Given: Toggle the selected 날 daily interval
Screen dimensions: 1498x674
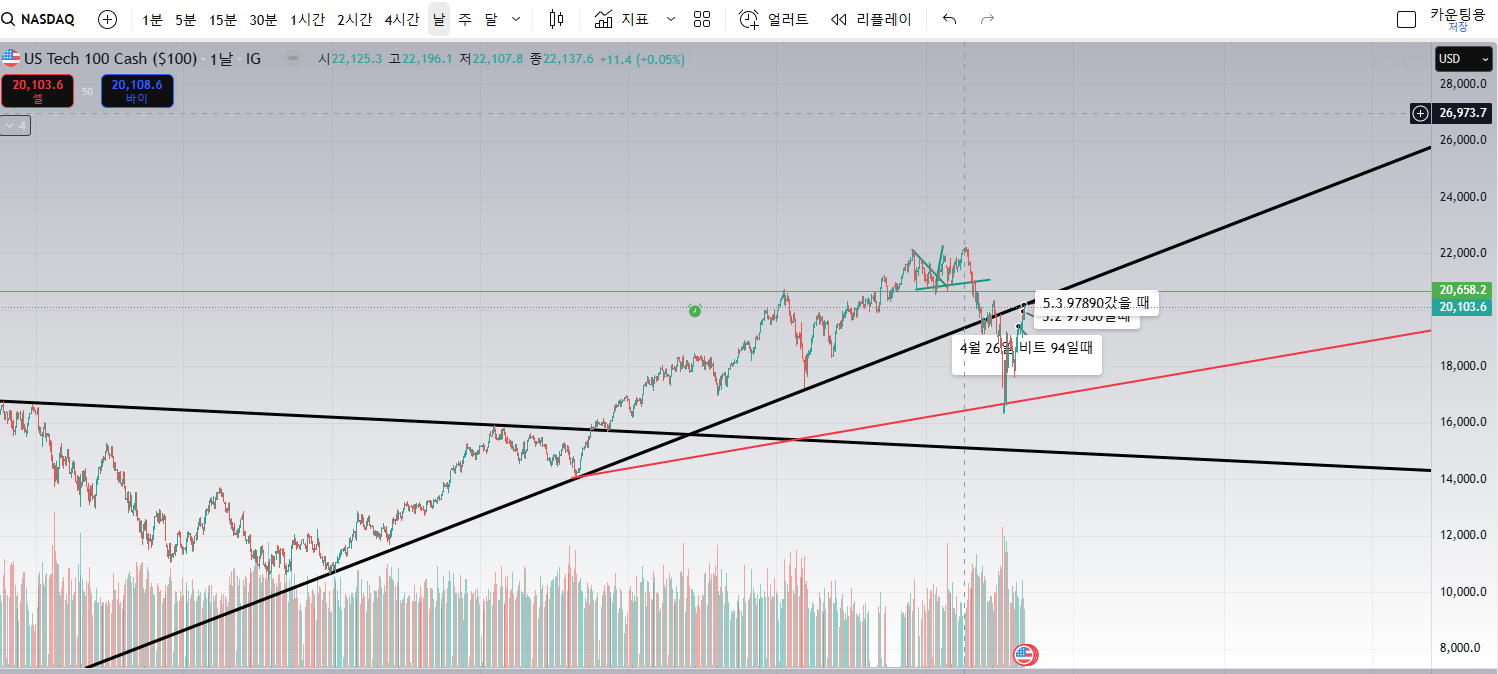Looking at the screenshot, I should (x=439, y=19).
